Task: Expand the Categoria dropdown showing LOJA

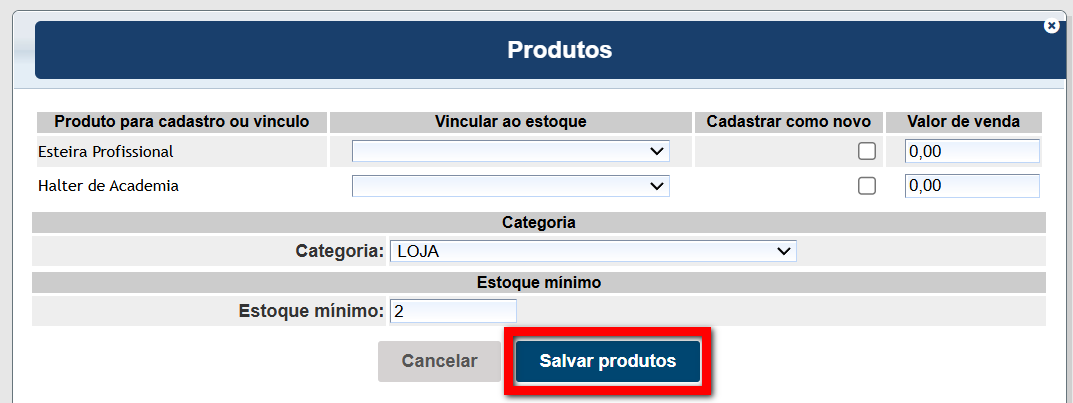Action: 593,251
